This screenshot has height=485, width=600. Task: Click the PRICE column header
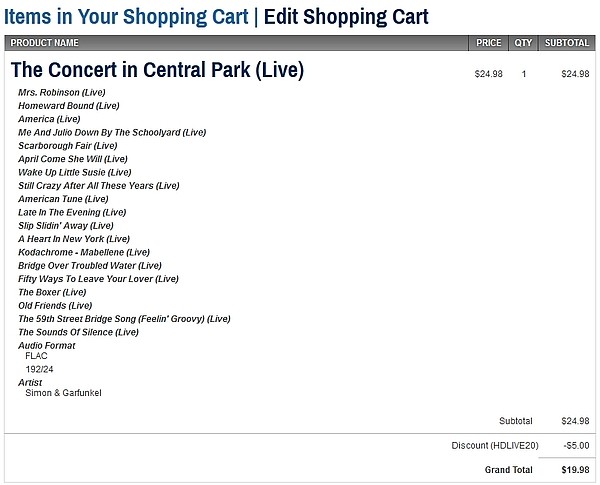pos(489,42)
